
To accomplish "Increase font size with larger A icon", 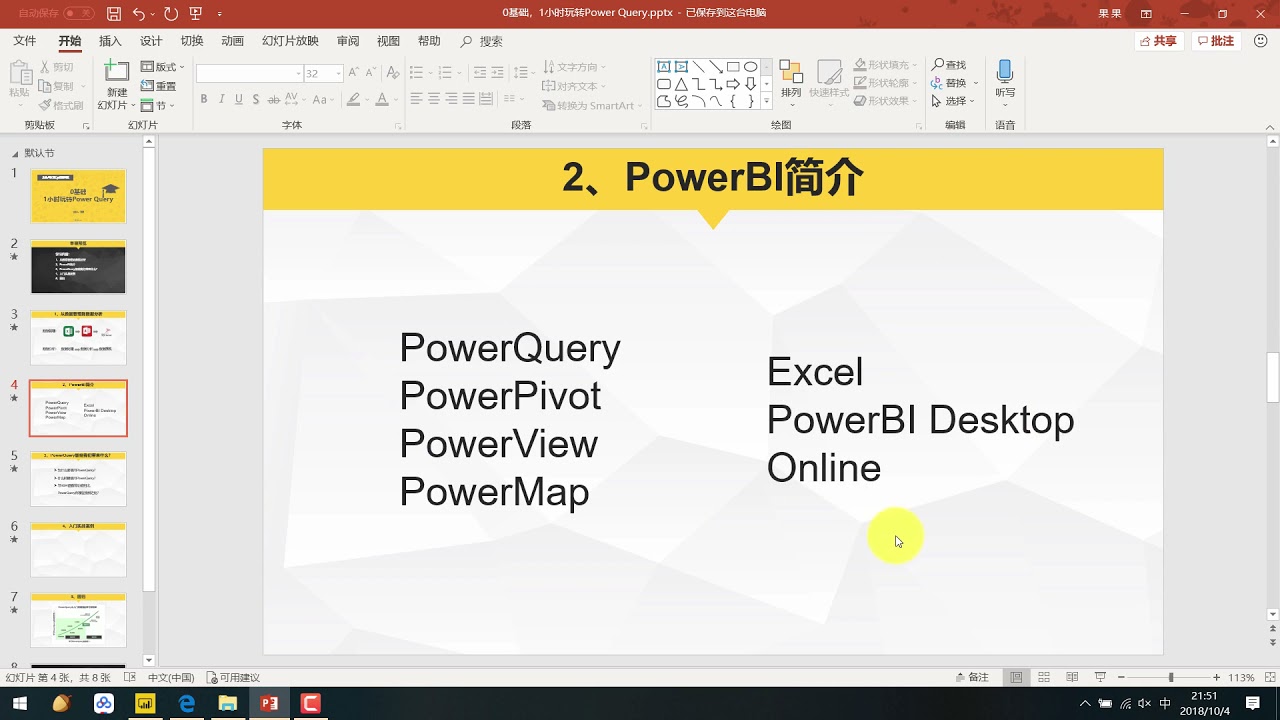I will click(x=353, y=73).
